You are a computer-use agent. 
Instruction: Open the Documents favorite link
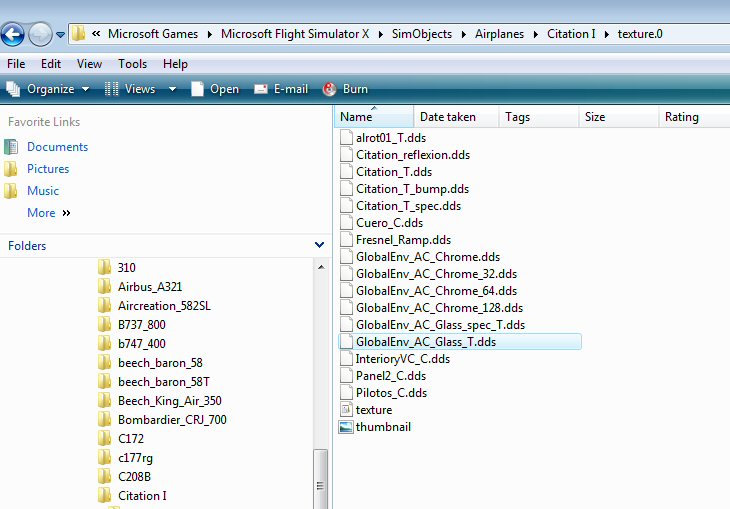(x=57, y=147)
